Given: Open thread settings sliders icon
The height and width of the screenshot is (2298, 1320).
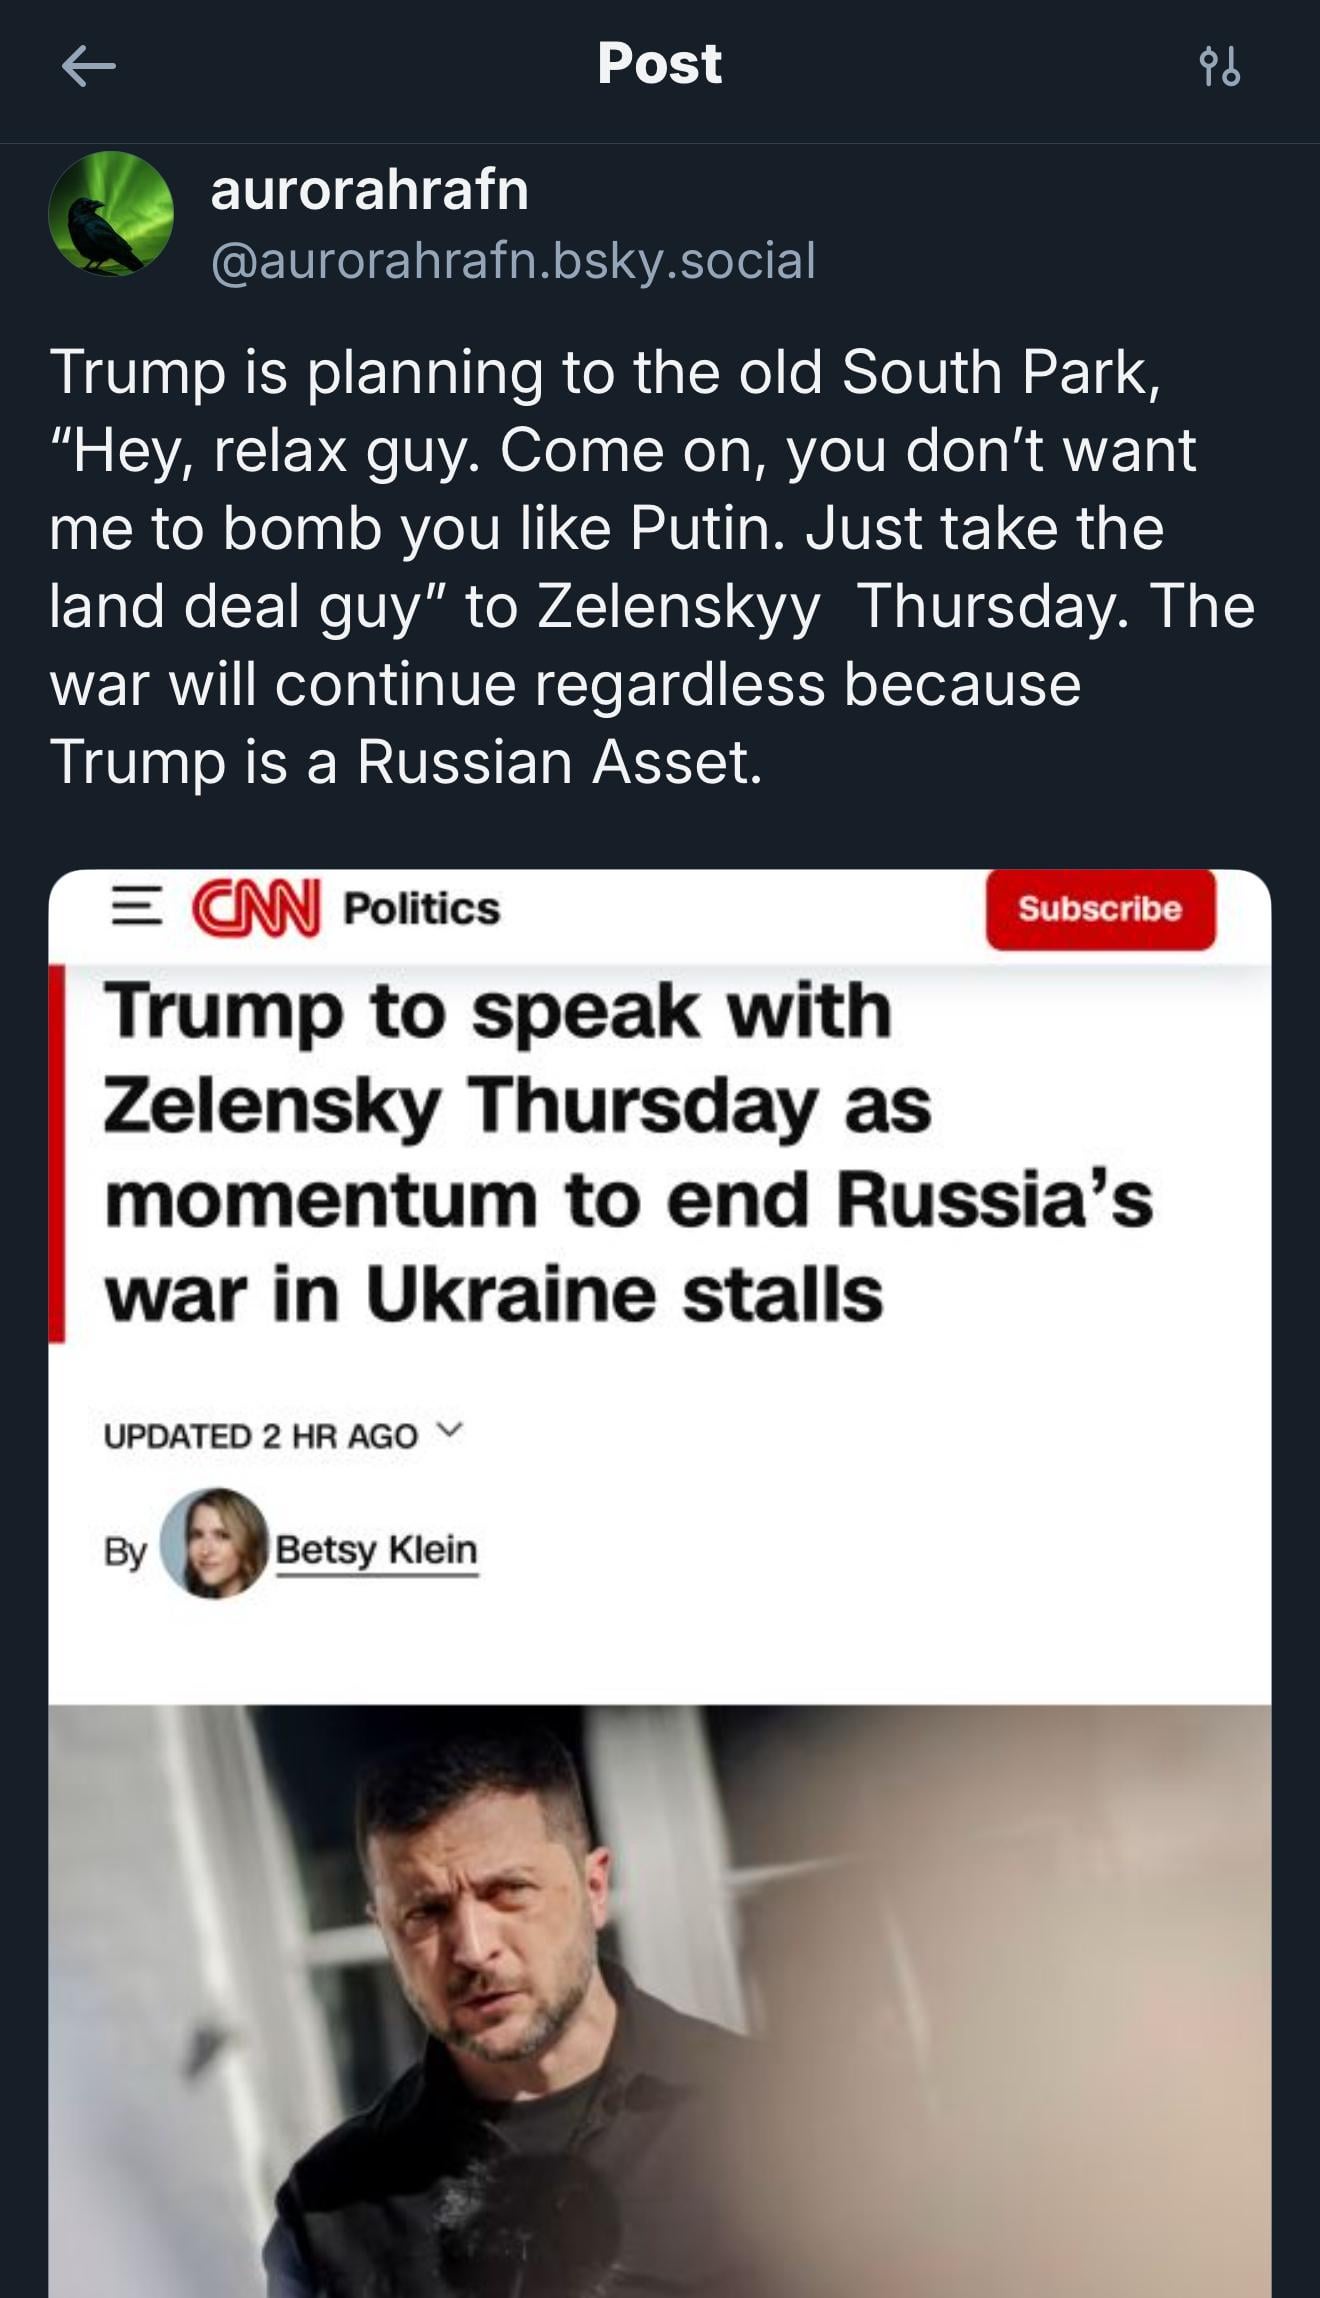Looking at the screenshot, I should click(1219, 67).
